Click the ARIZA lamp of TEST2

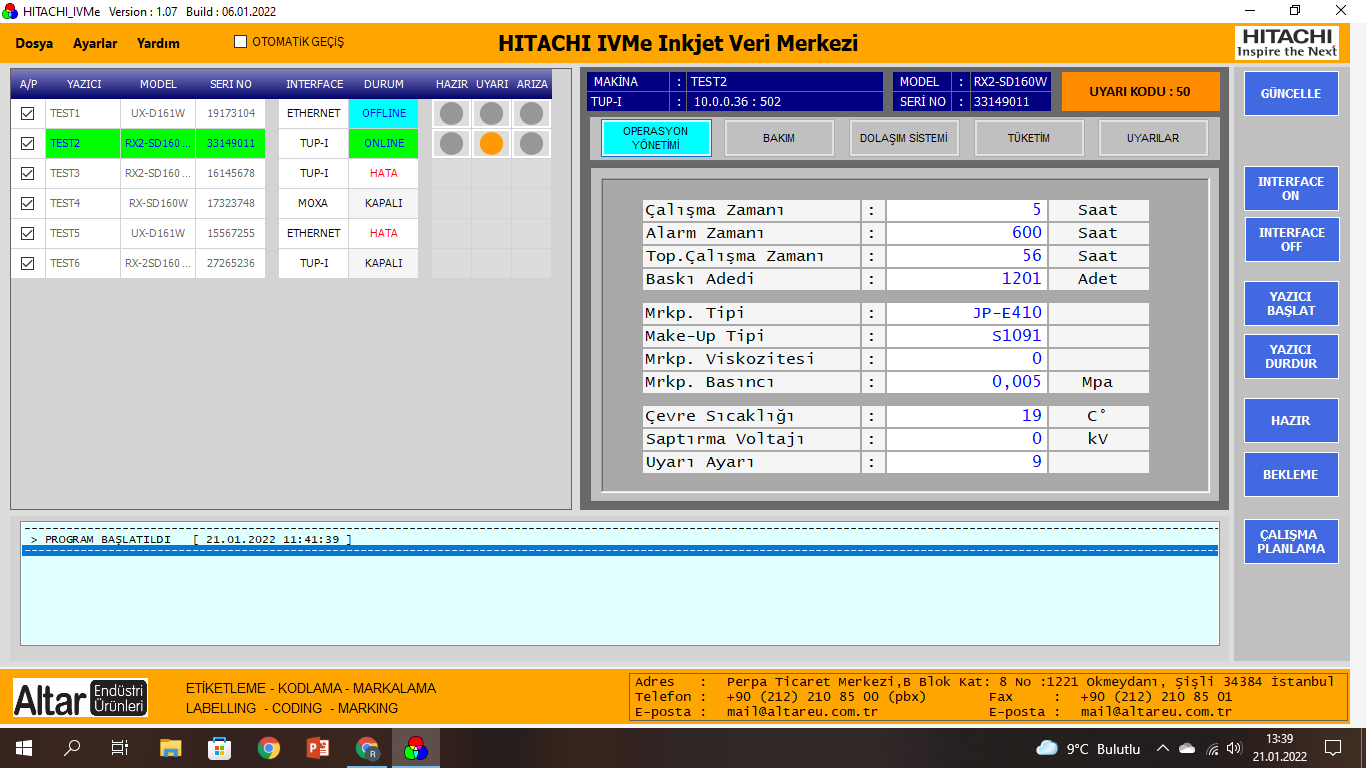tap(531, 143)
